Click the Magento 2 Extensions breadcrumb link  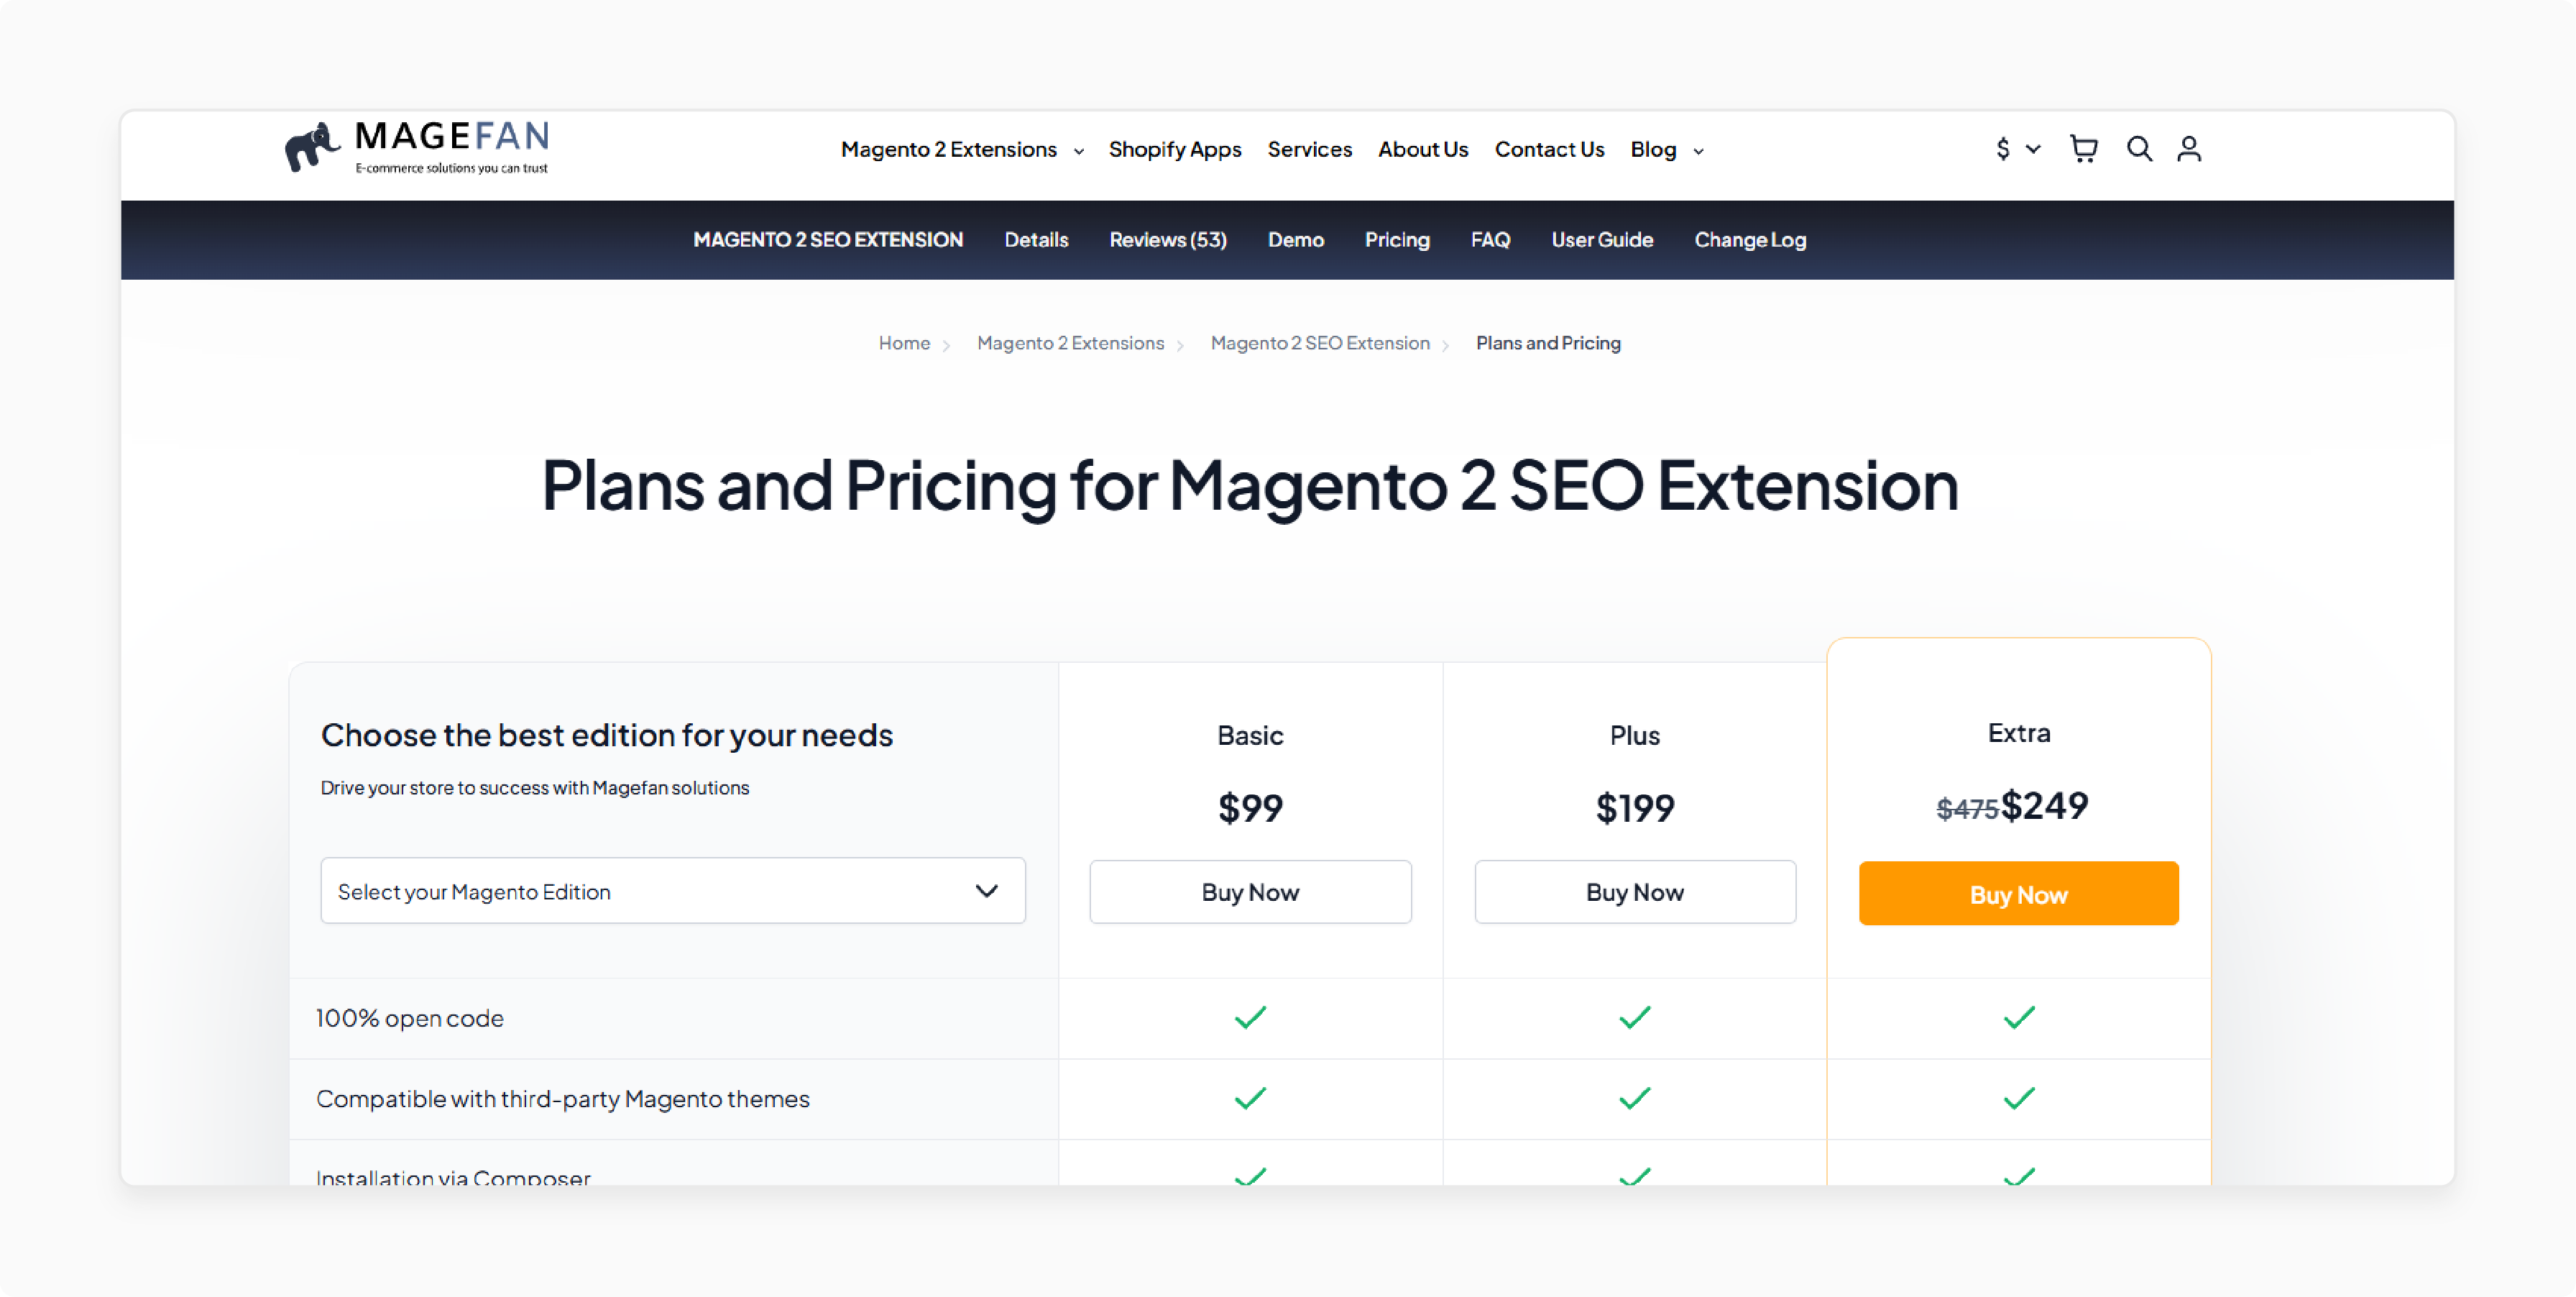click(x=1070, y=343)
